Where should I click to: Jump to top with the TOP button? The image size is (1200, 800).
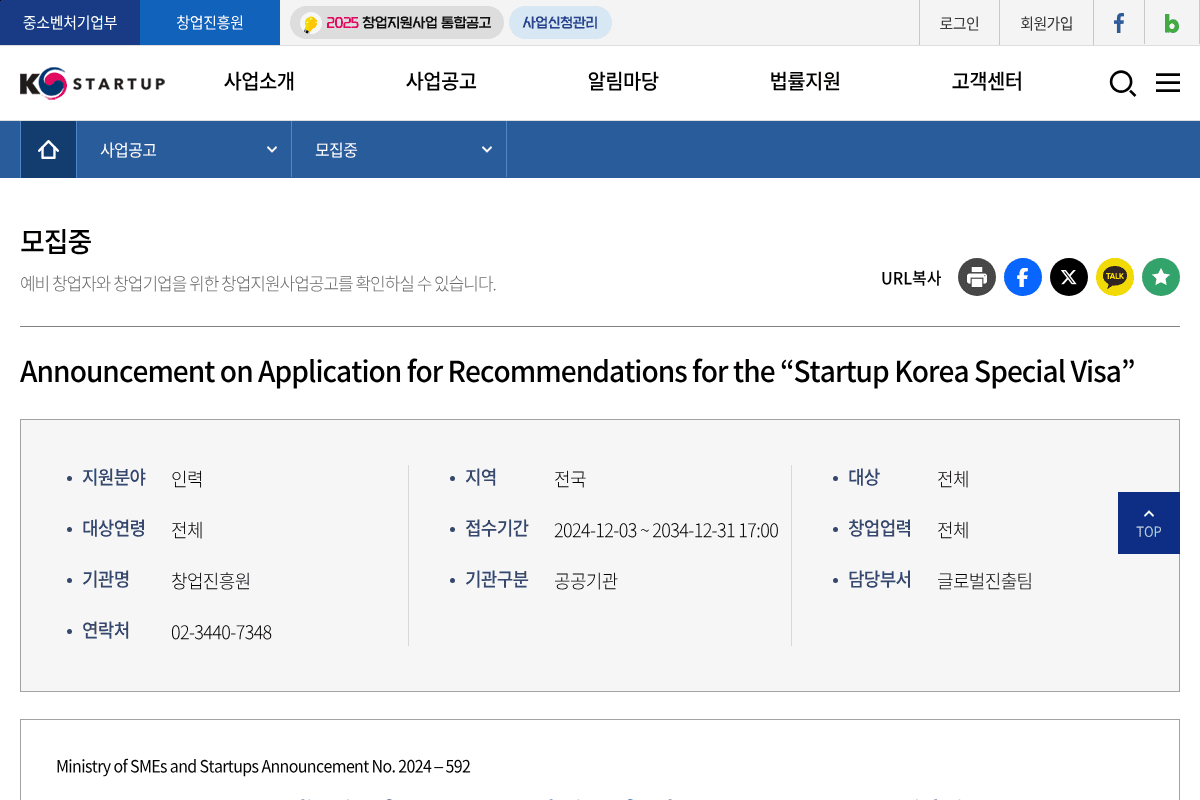coord(1148,522)
